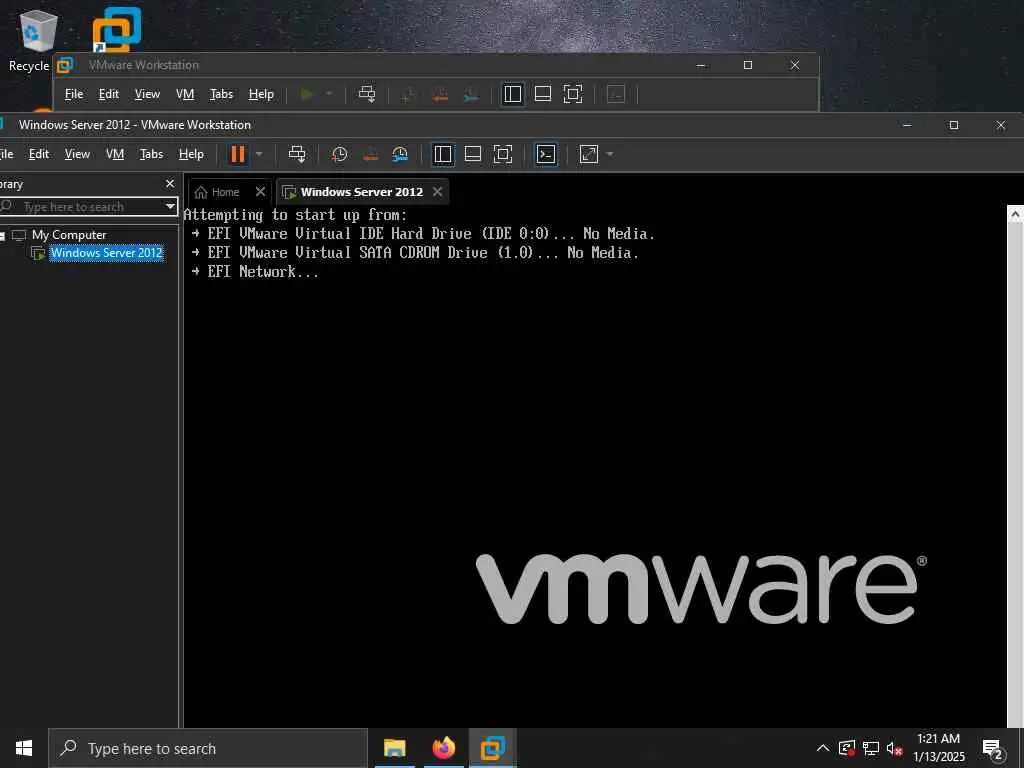Click the network tray icon
This screenshot has height=768, width=1024.
(x=871, y=748)
